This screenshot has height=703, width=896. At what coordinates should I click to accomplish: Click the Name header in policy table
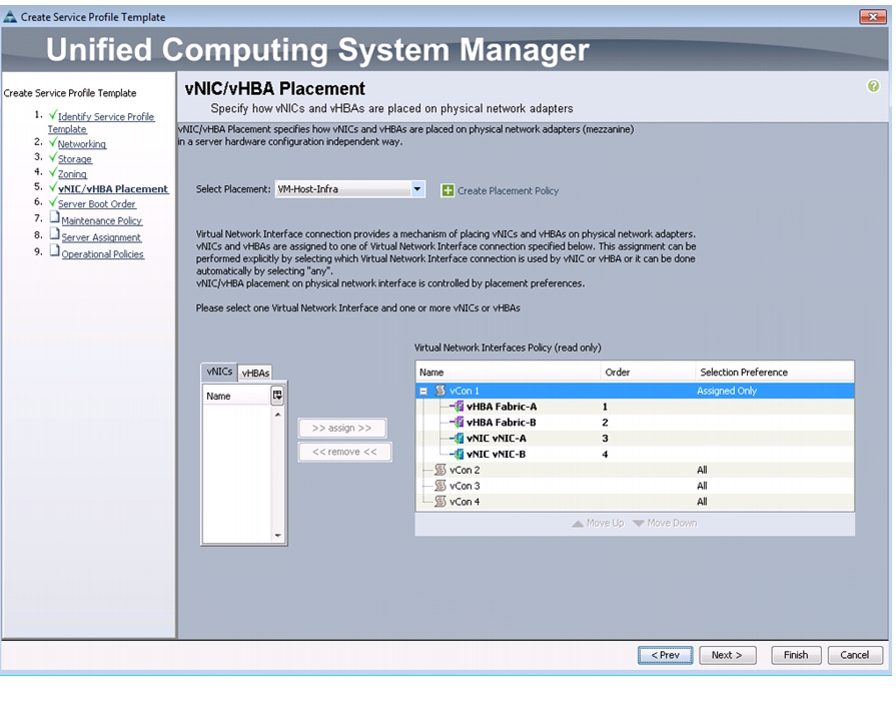[509, 372]
